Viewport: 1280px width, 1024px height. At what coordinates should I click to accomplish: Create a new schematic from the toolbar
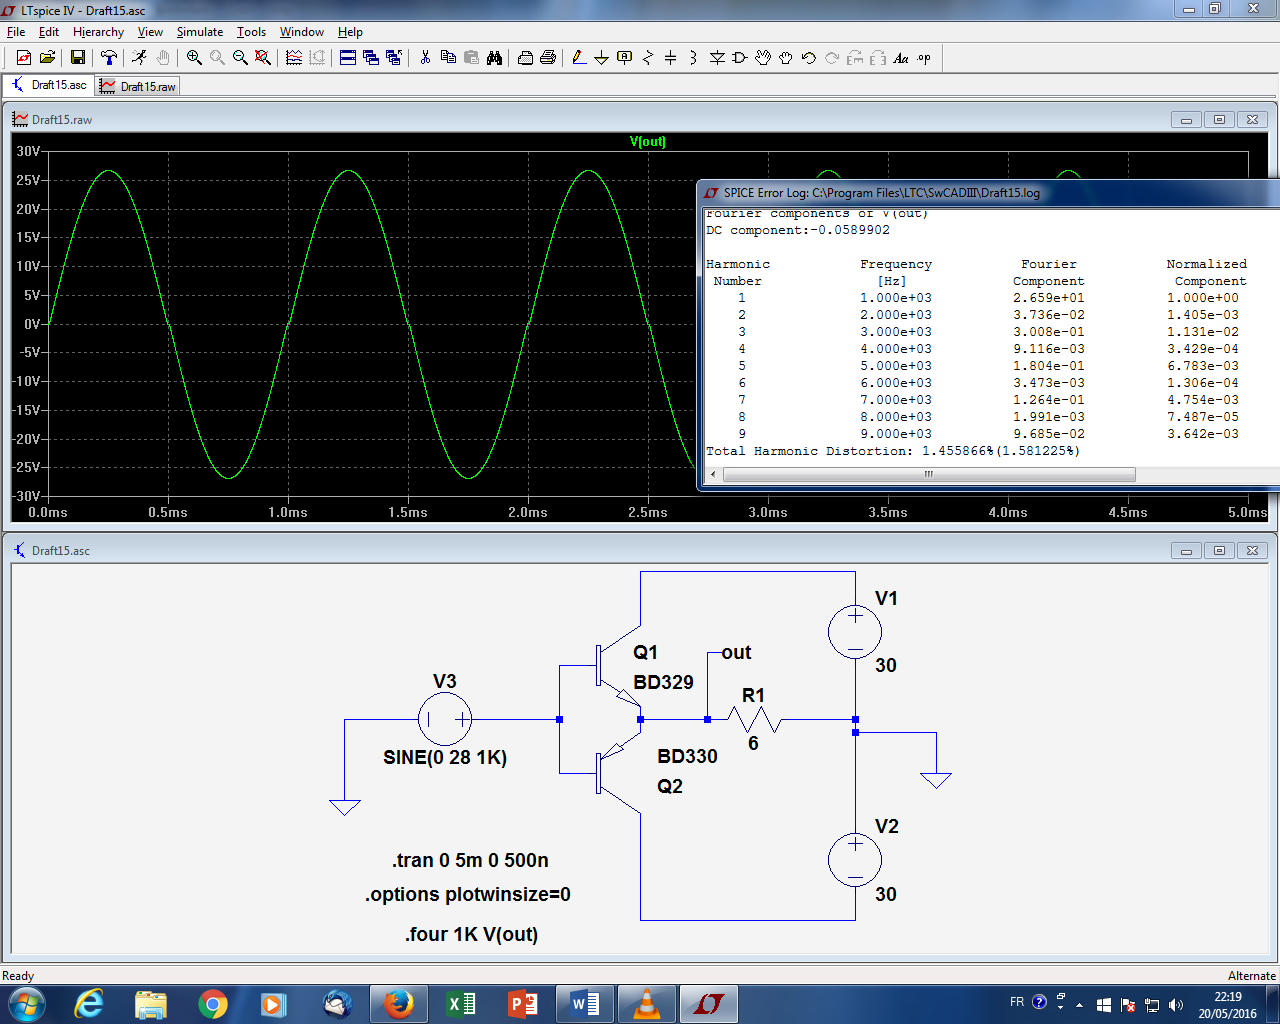coord(24,58)
